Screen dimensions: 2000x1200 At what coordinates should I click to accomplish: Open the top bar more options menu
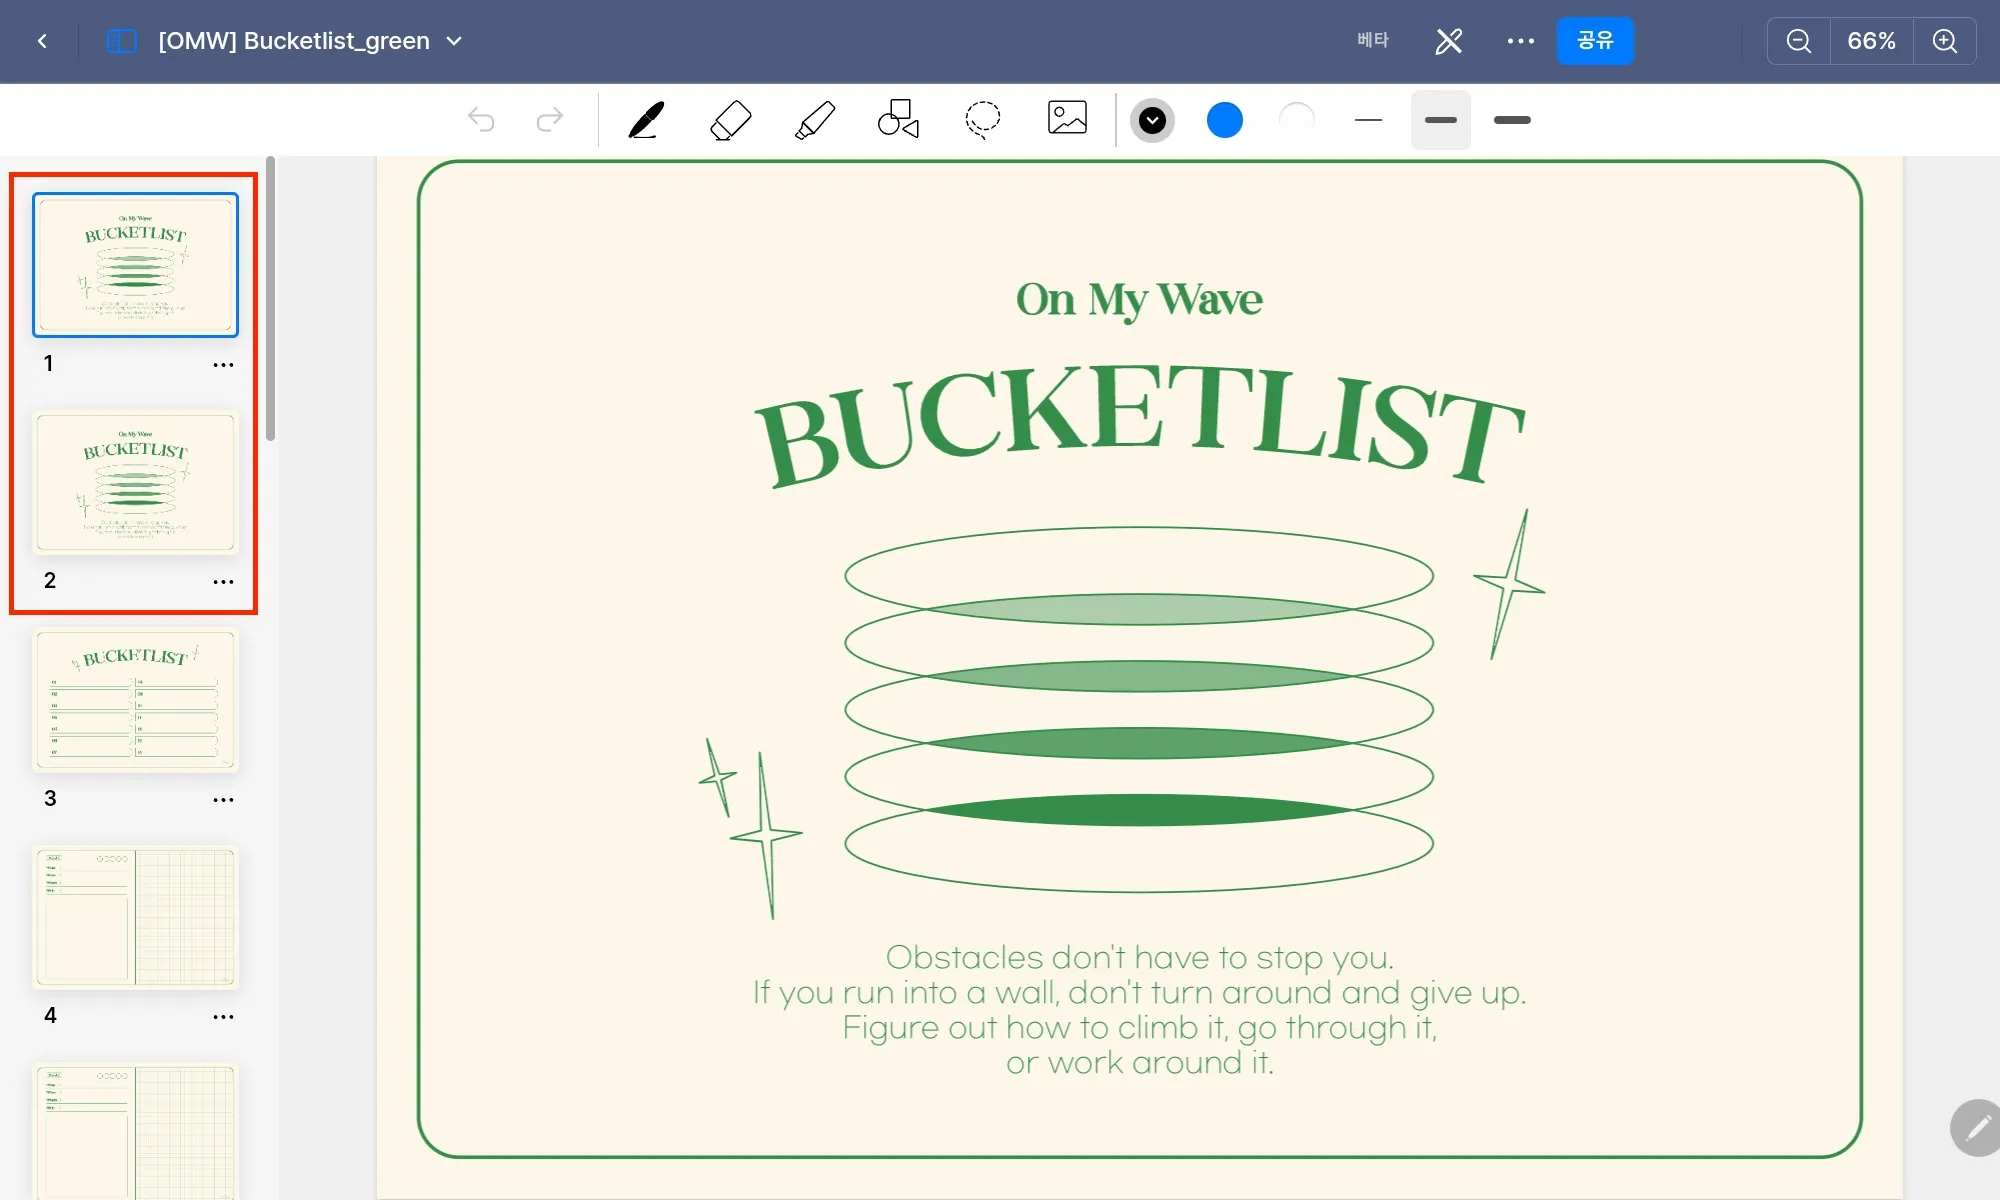click(x=1520, y=41)
